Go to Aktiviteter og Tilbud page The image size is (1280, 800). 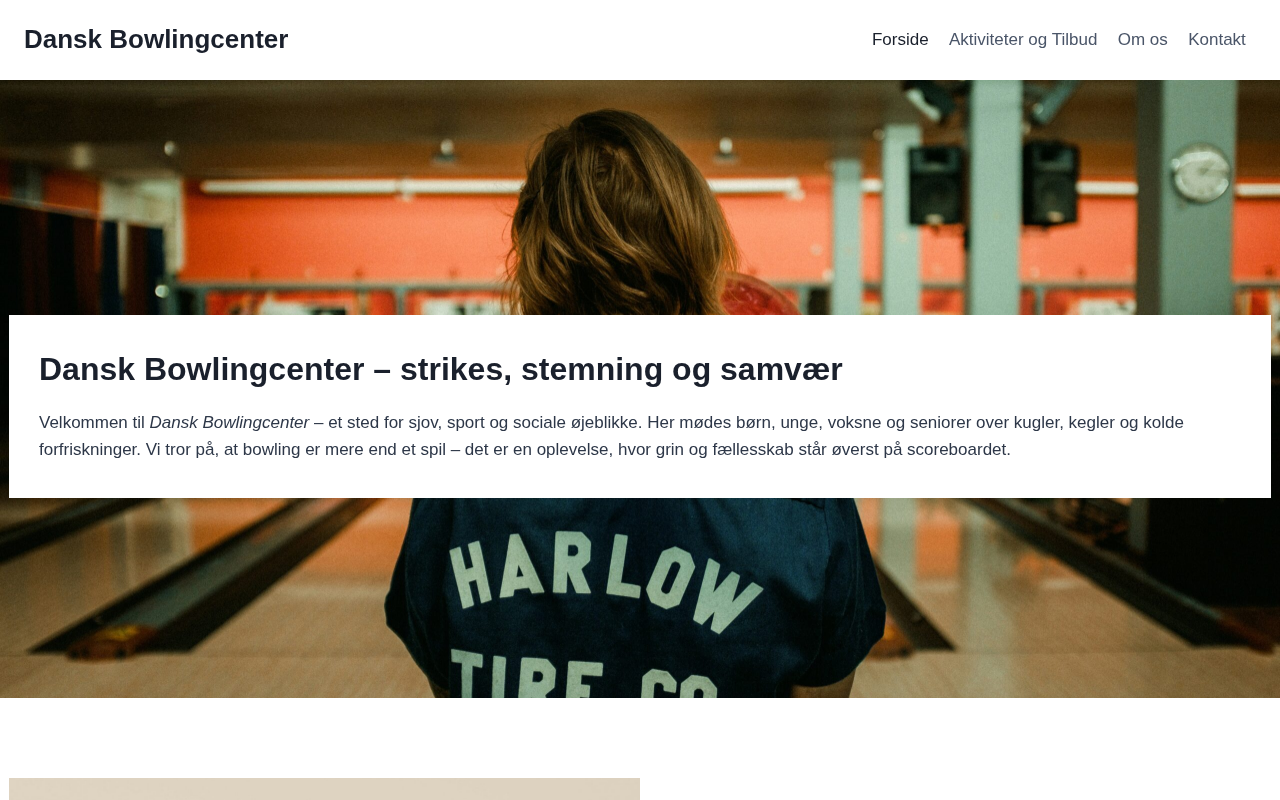click(1023, 40)
